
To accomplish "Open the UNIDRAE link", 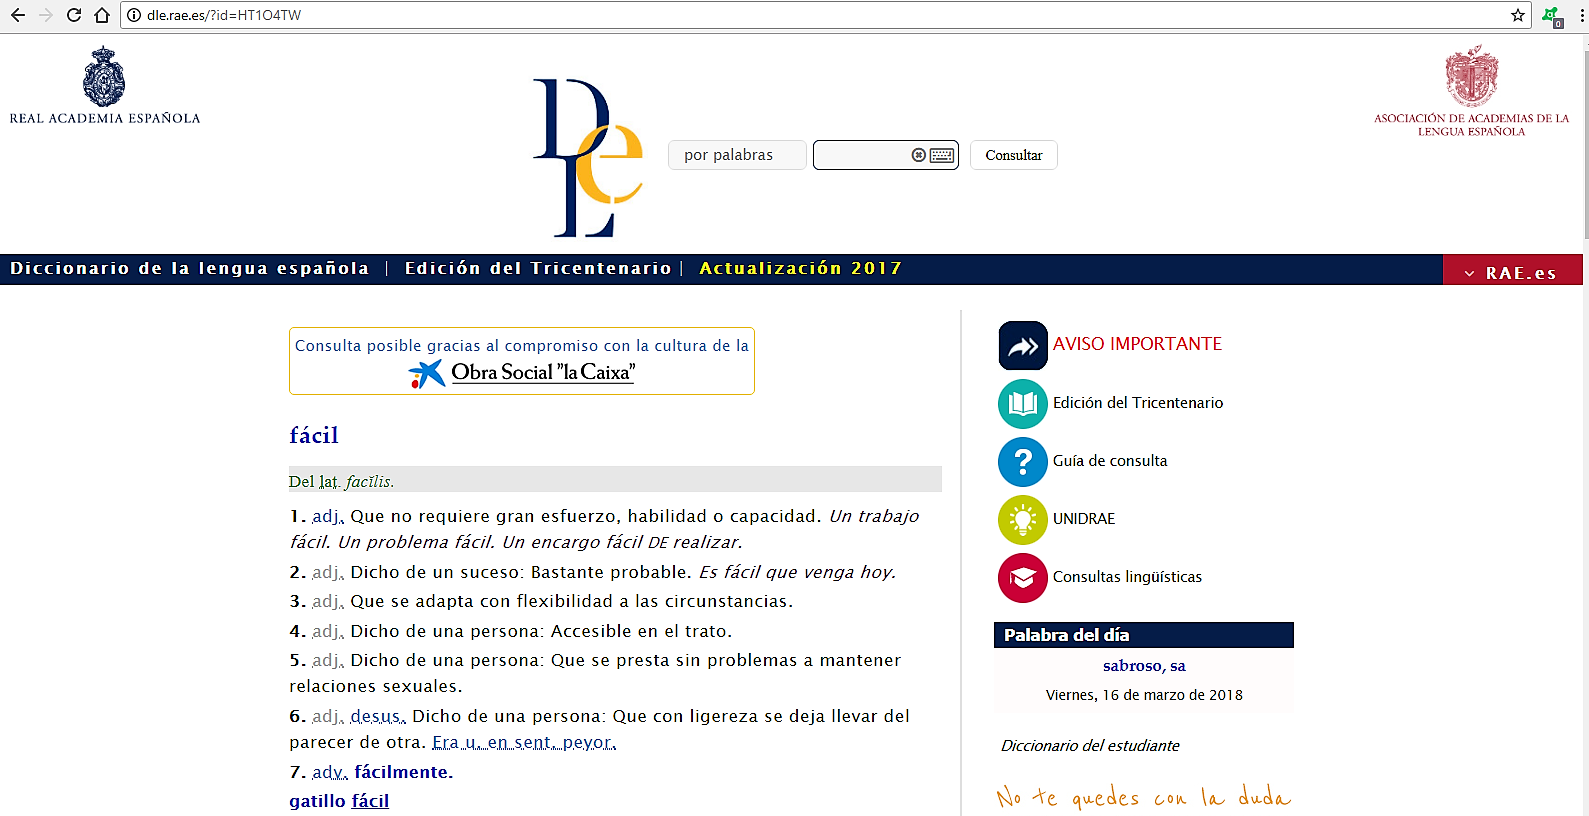I will point(1084,519).
